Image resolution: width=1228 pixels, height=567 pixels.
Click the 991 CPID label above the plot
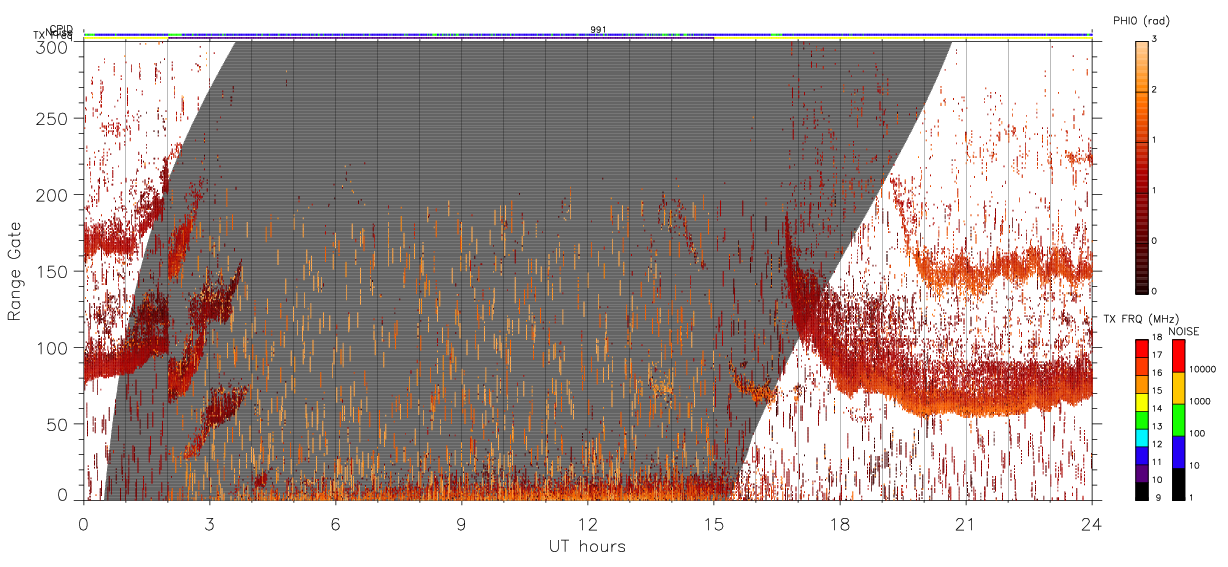[x=598, y=29]
